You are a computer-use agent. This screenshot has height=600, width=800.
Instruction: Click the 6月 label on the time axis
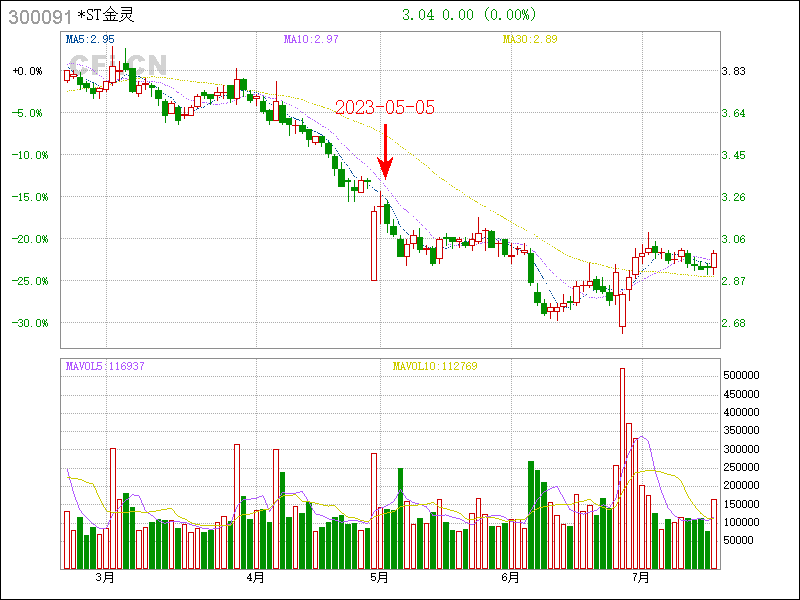tap(510, 577)
